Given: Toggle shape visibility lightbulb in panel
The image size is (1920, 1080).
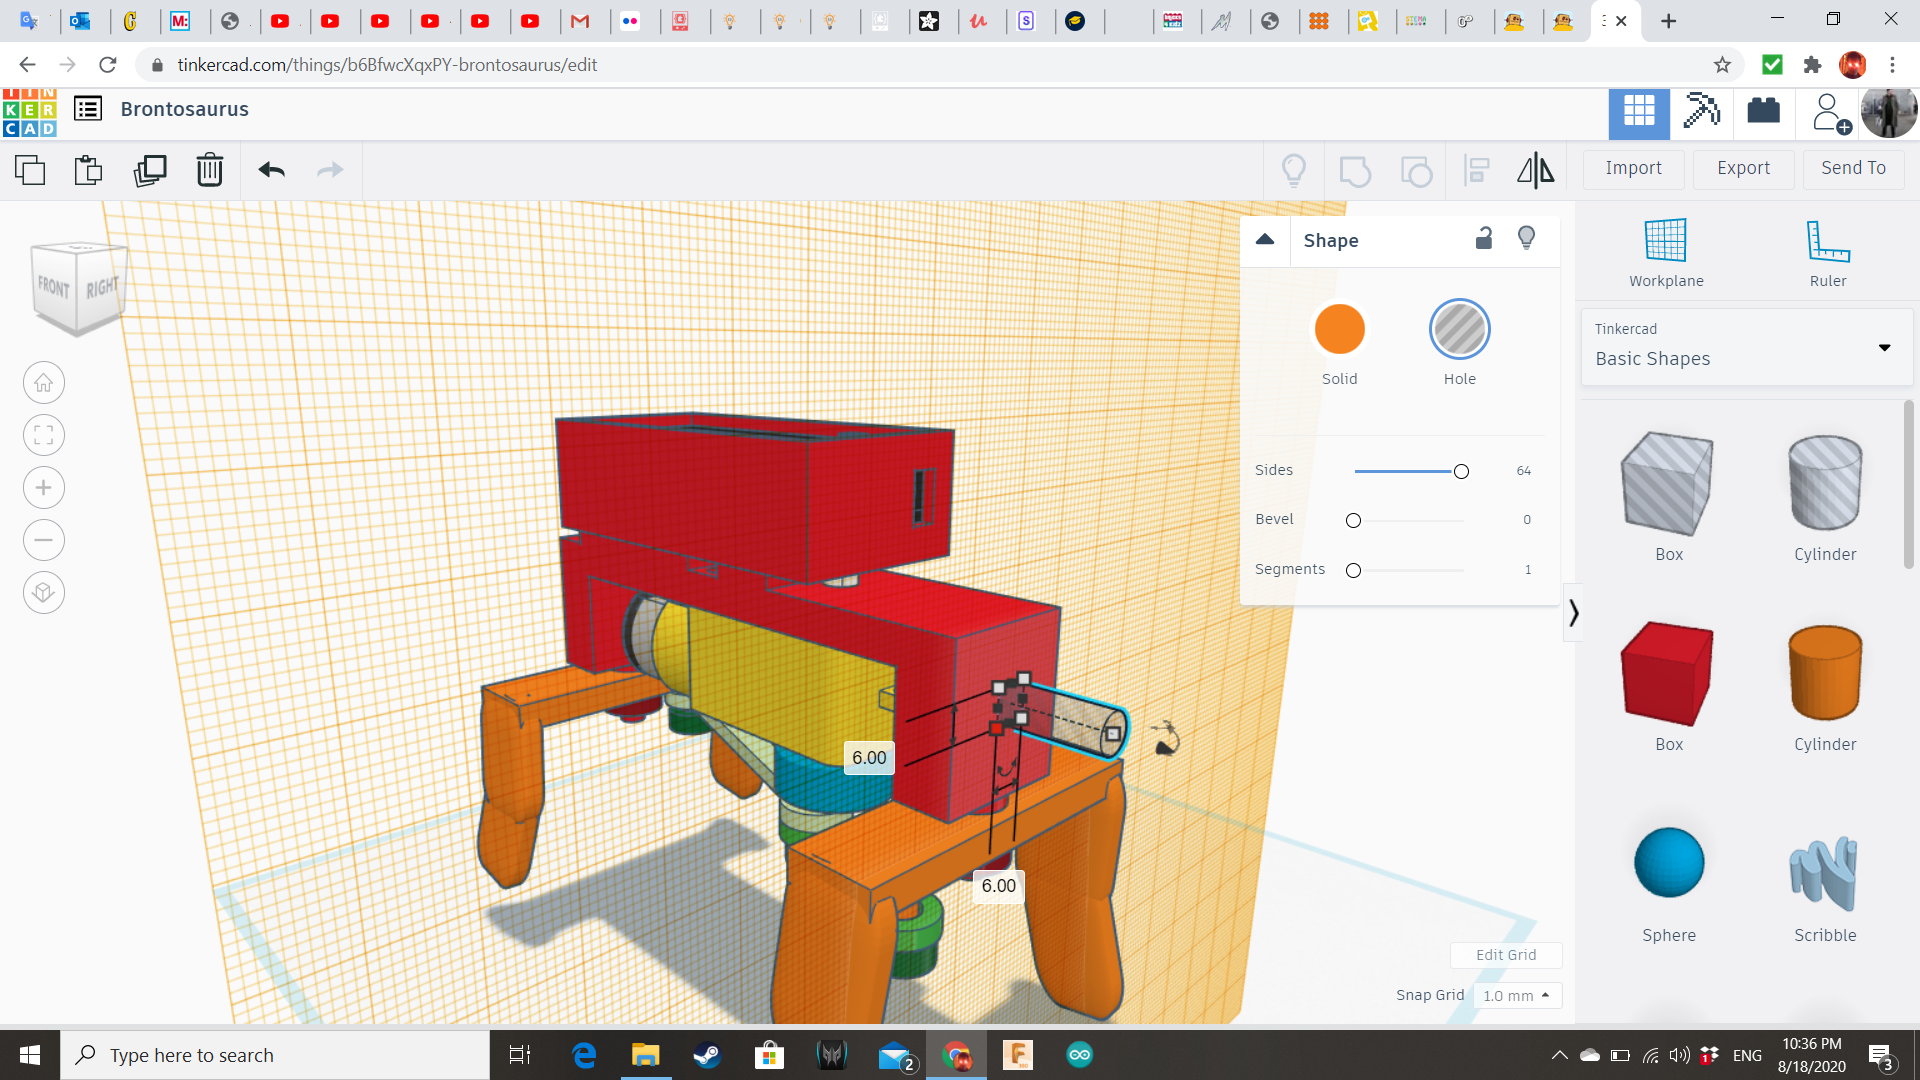Looking at the screenshot, I should pos(1526,238).
